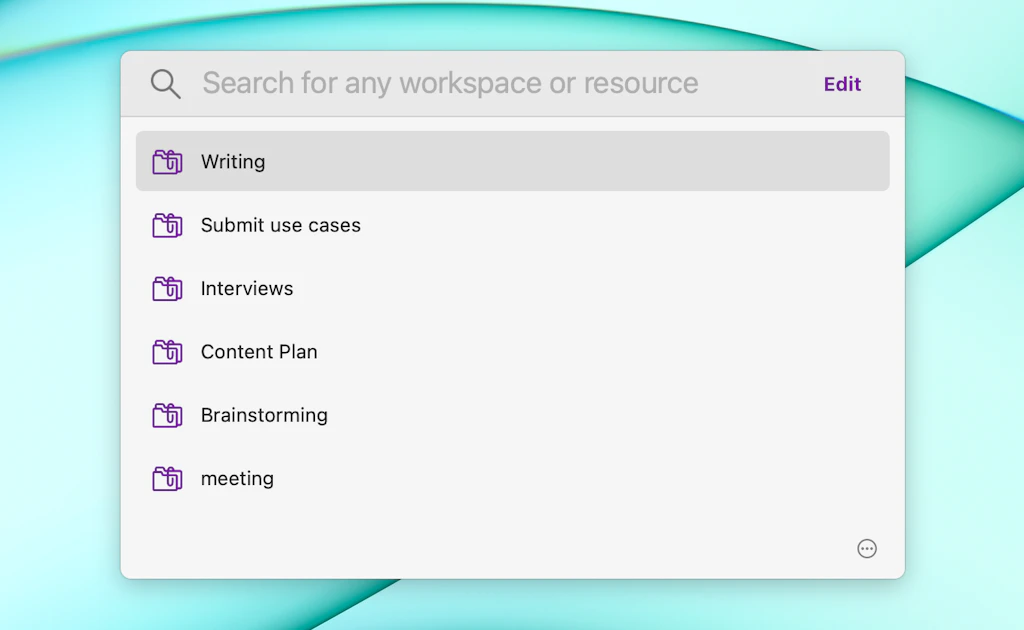This screenshot has height=630, width=1024.
Task: Click the Writing workspace folder icon
Action: coord(167,162)
